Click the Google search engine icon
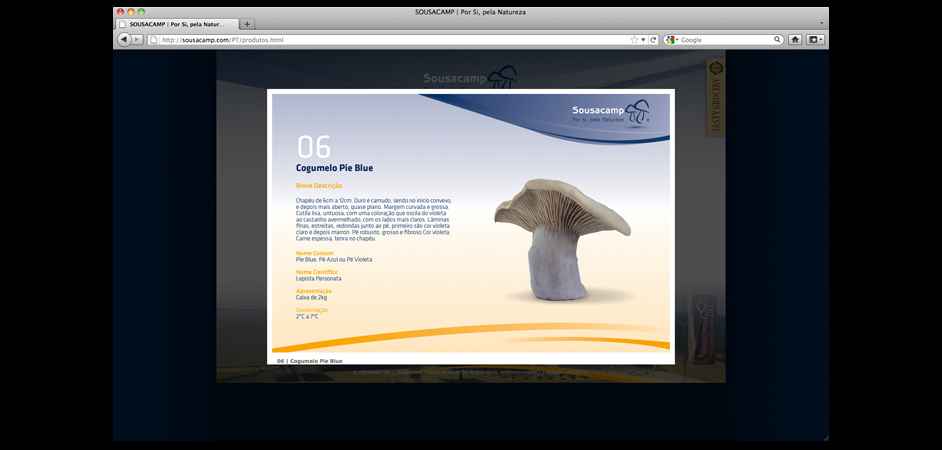 [671, 40]
